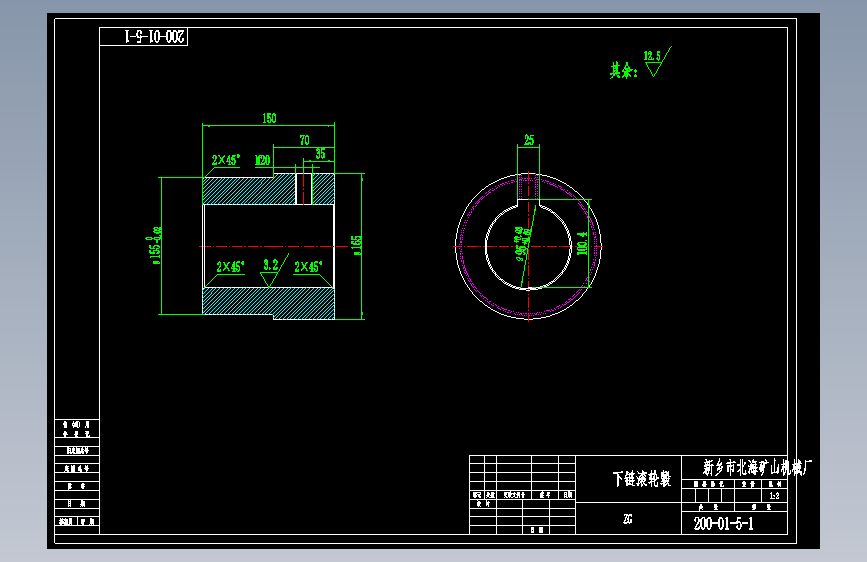Select the 2×45° note right of 3.2
Screen dimensions: 867x562
point(308,267)
